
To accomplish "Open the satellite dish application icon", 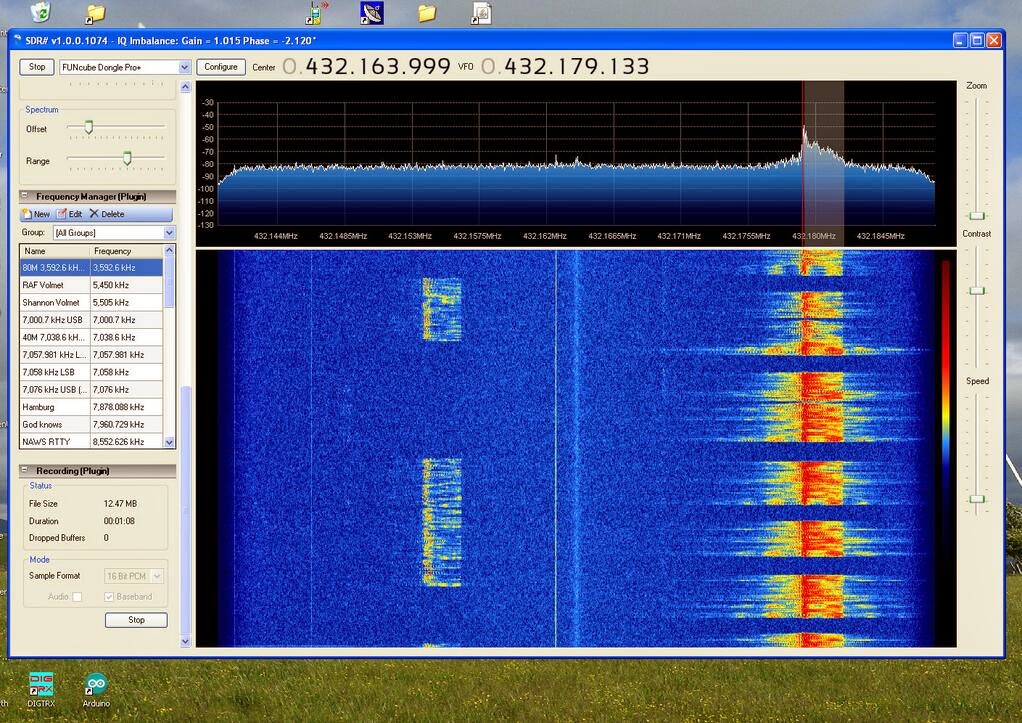I will coord(372,13).
